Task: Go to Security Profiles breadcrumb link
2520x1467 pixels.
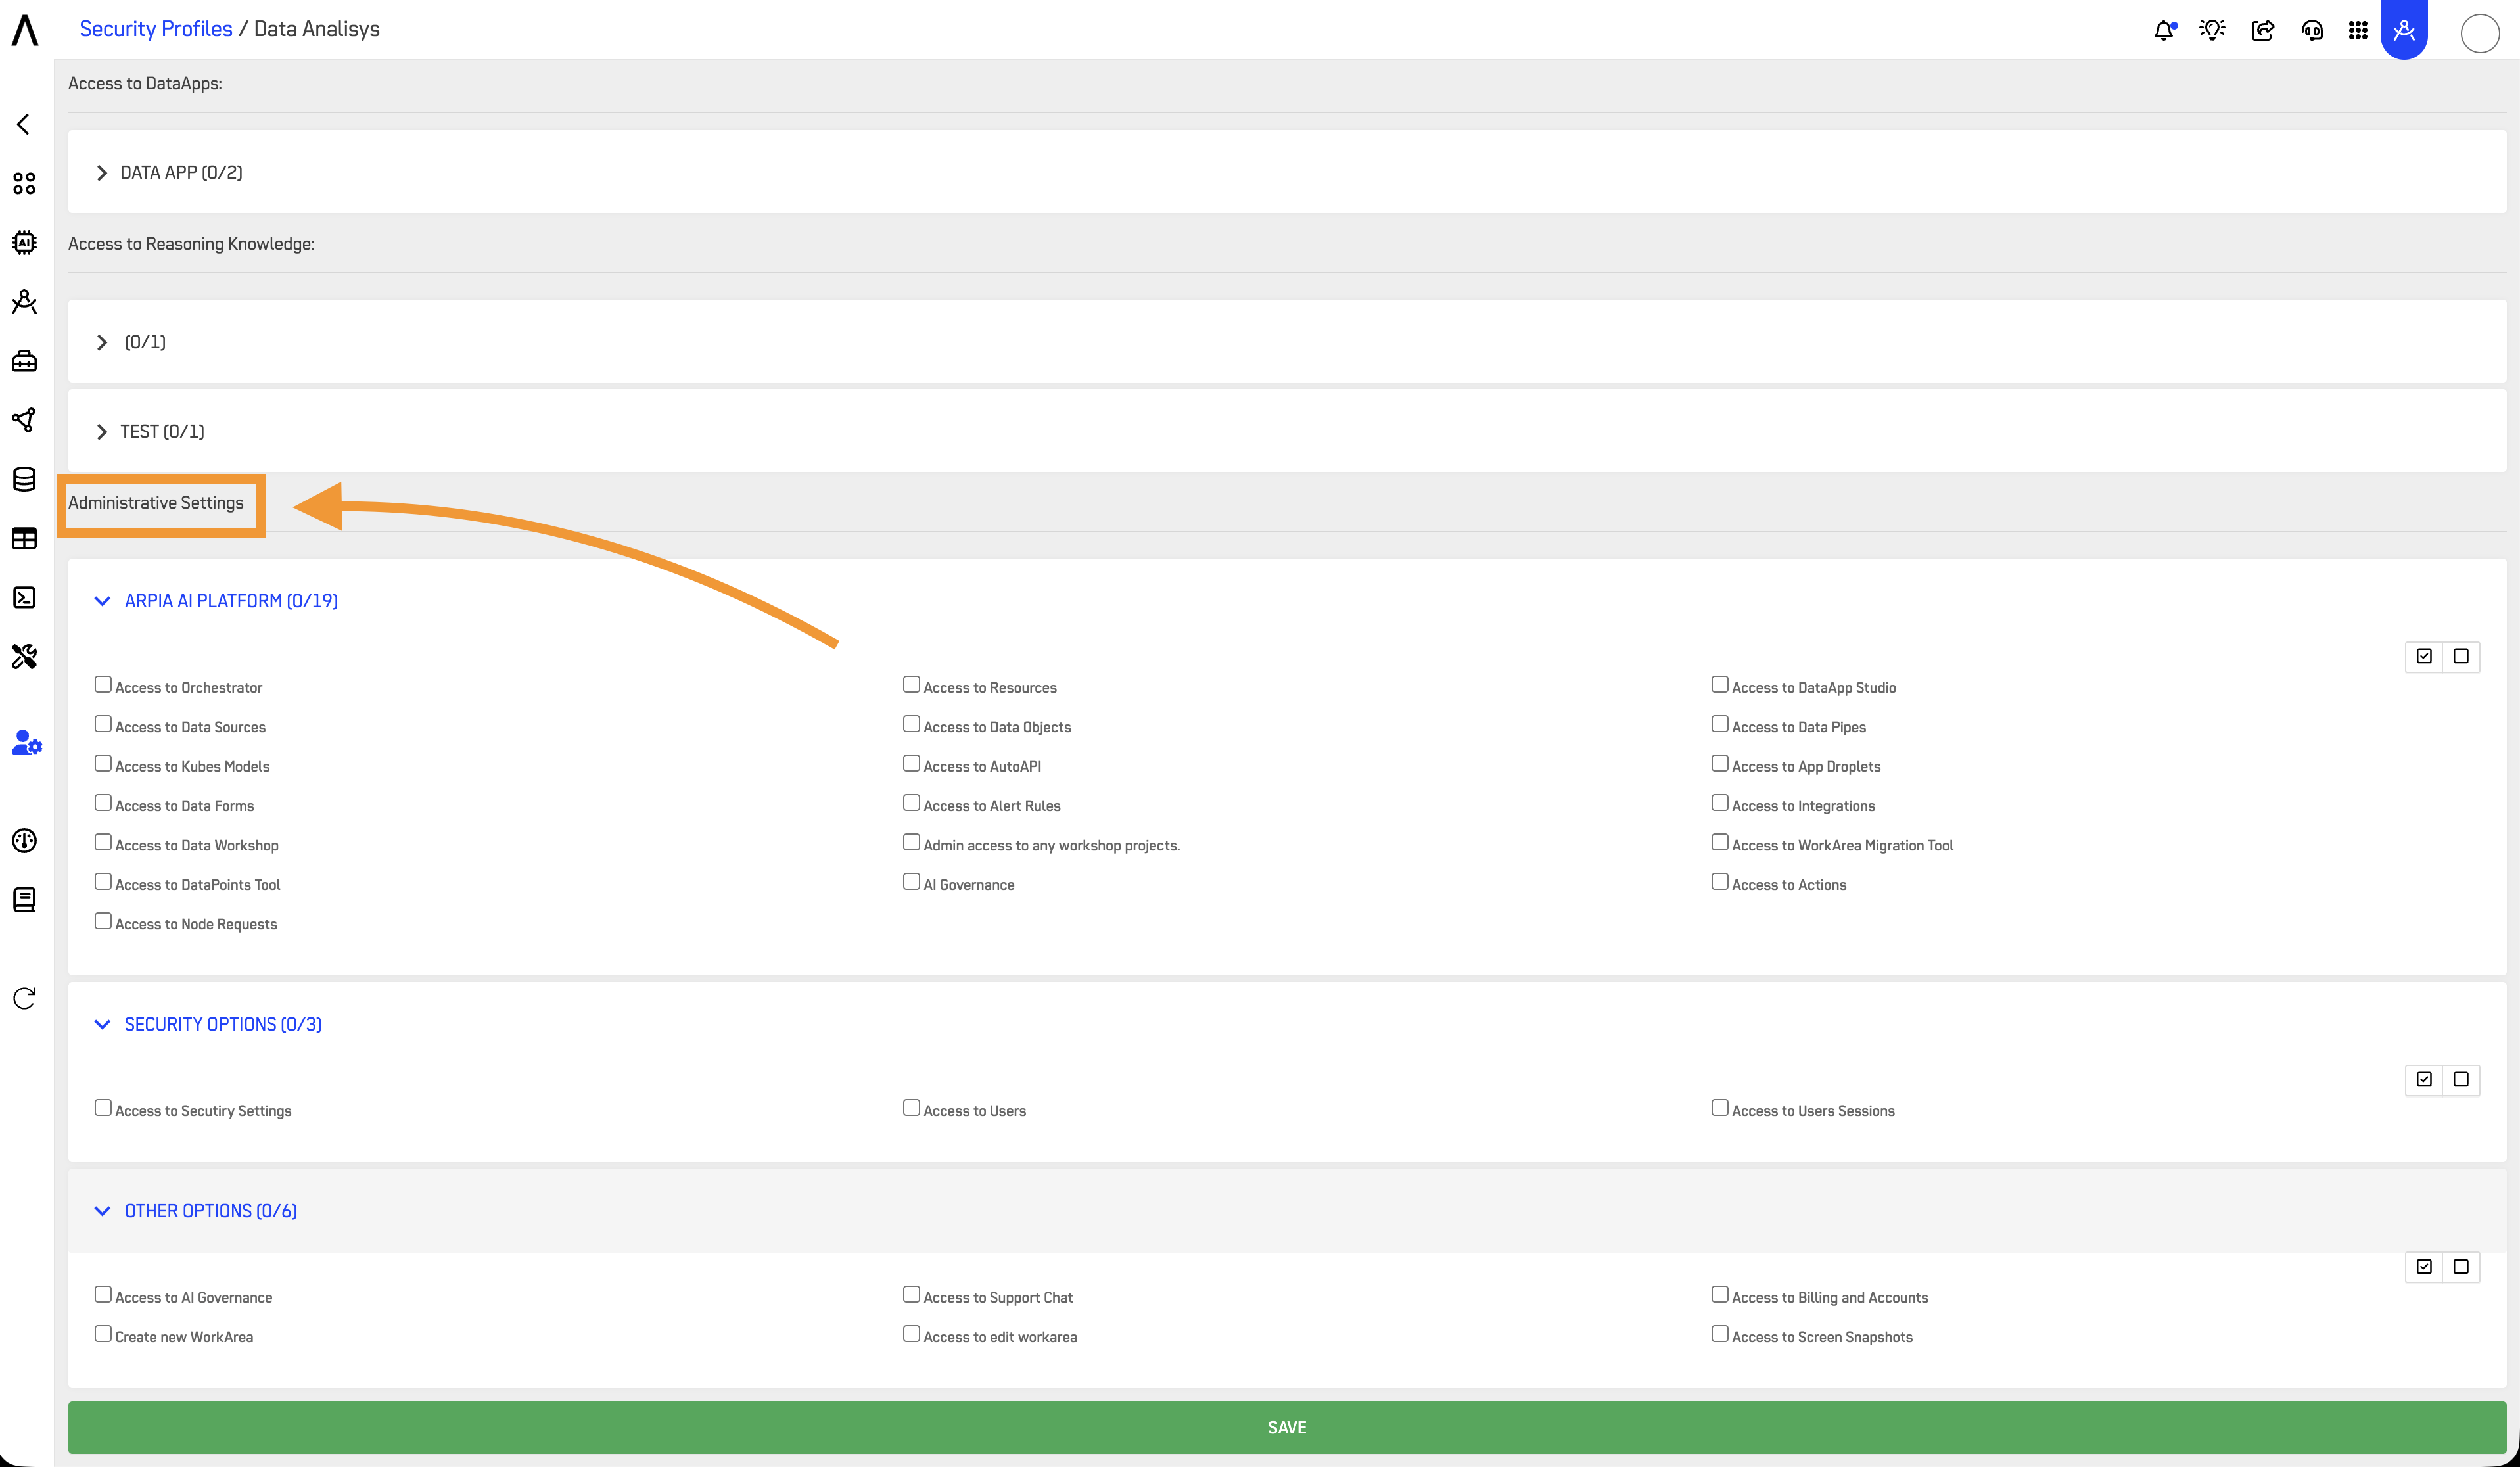Action: 156,29
